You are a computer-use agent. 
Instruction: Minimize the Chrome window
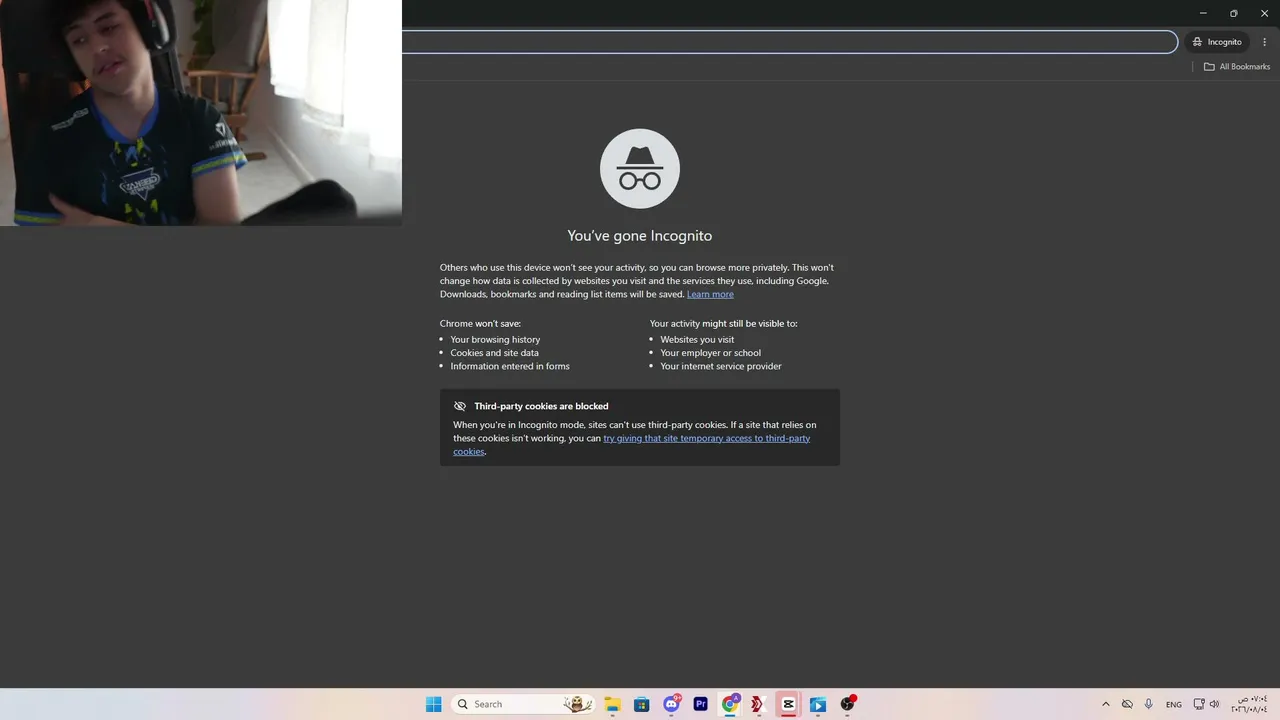pos(1203,13)
